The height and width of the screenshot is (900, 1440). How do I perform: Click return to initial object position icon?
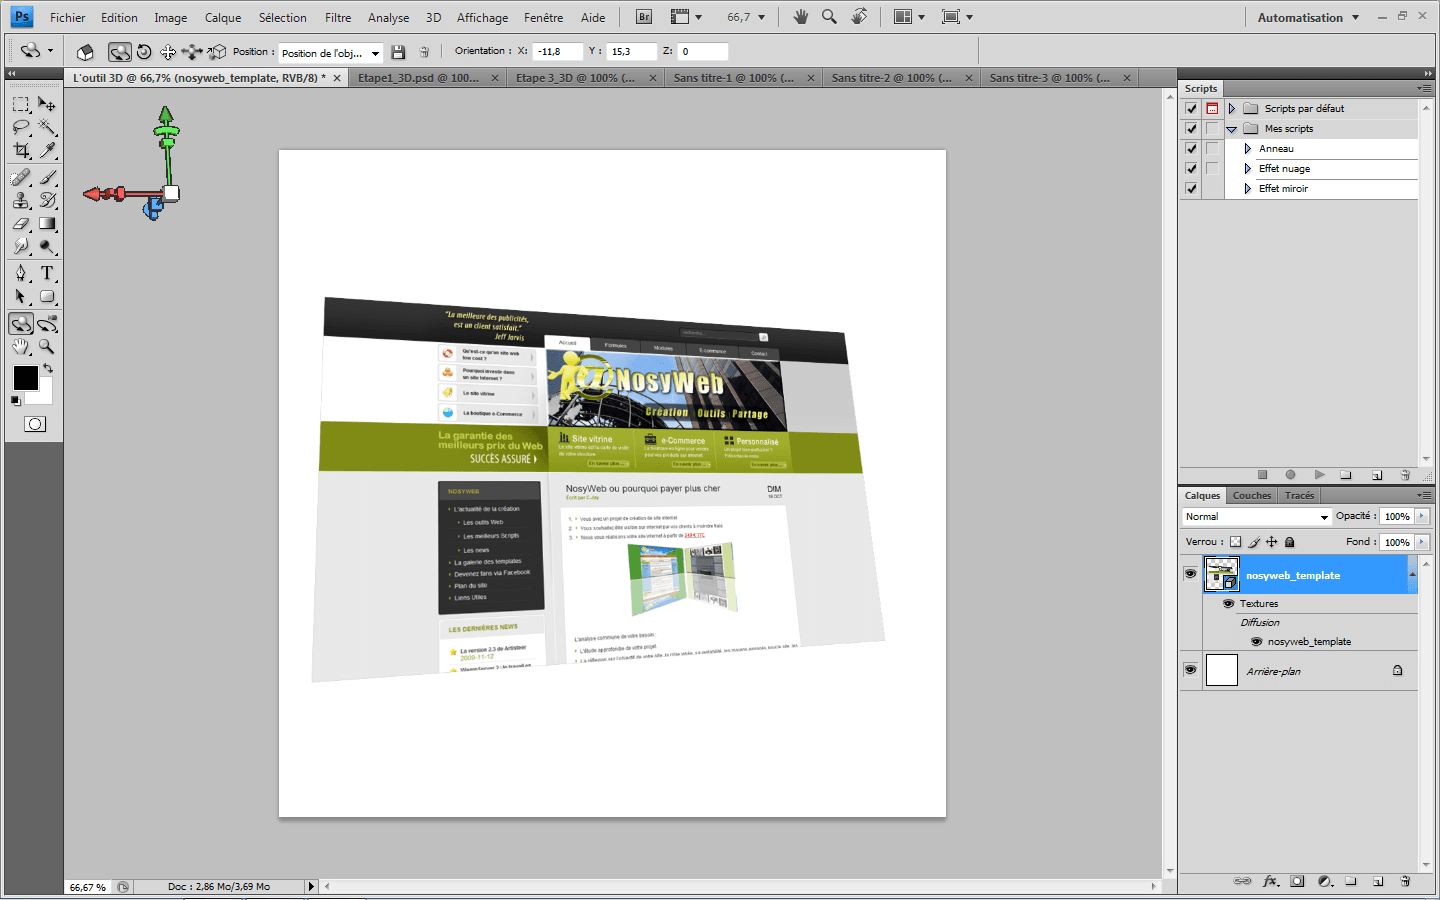(x=86, y=52)
